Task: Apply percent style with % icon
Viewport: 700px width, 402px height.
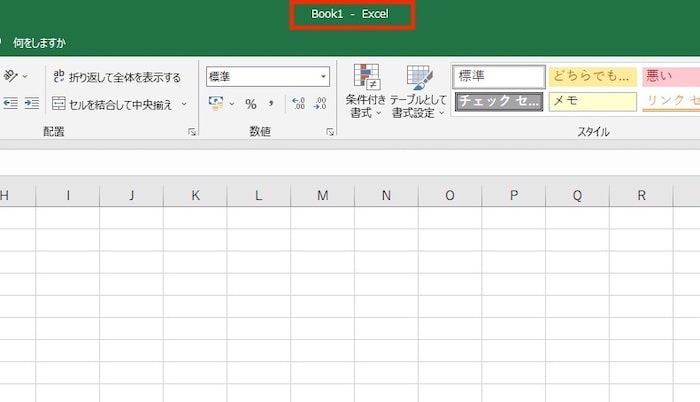Action: [250, 104]
